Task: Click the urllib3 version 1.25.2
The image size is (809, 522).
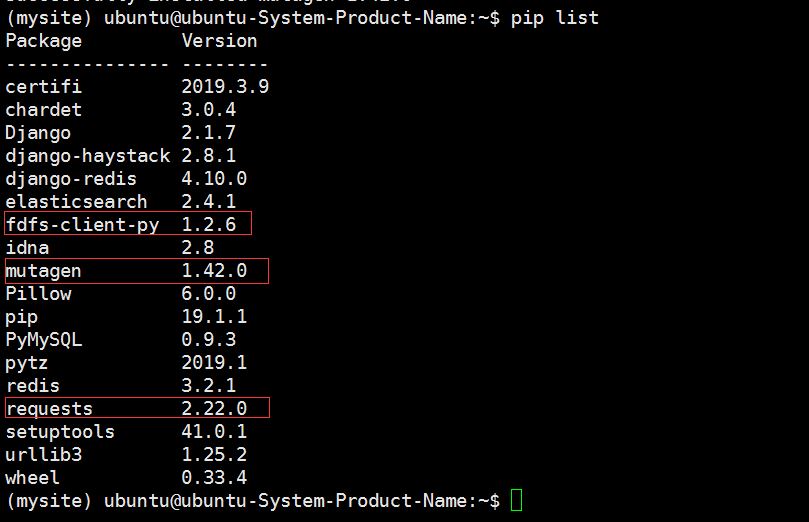Action: [214, 455]
